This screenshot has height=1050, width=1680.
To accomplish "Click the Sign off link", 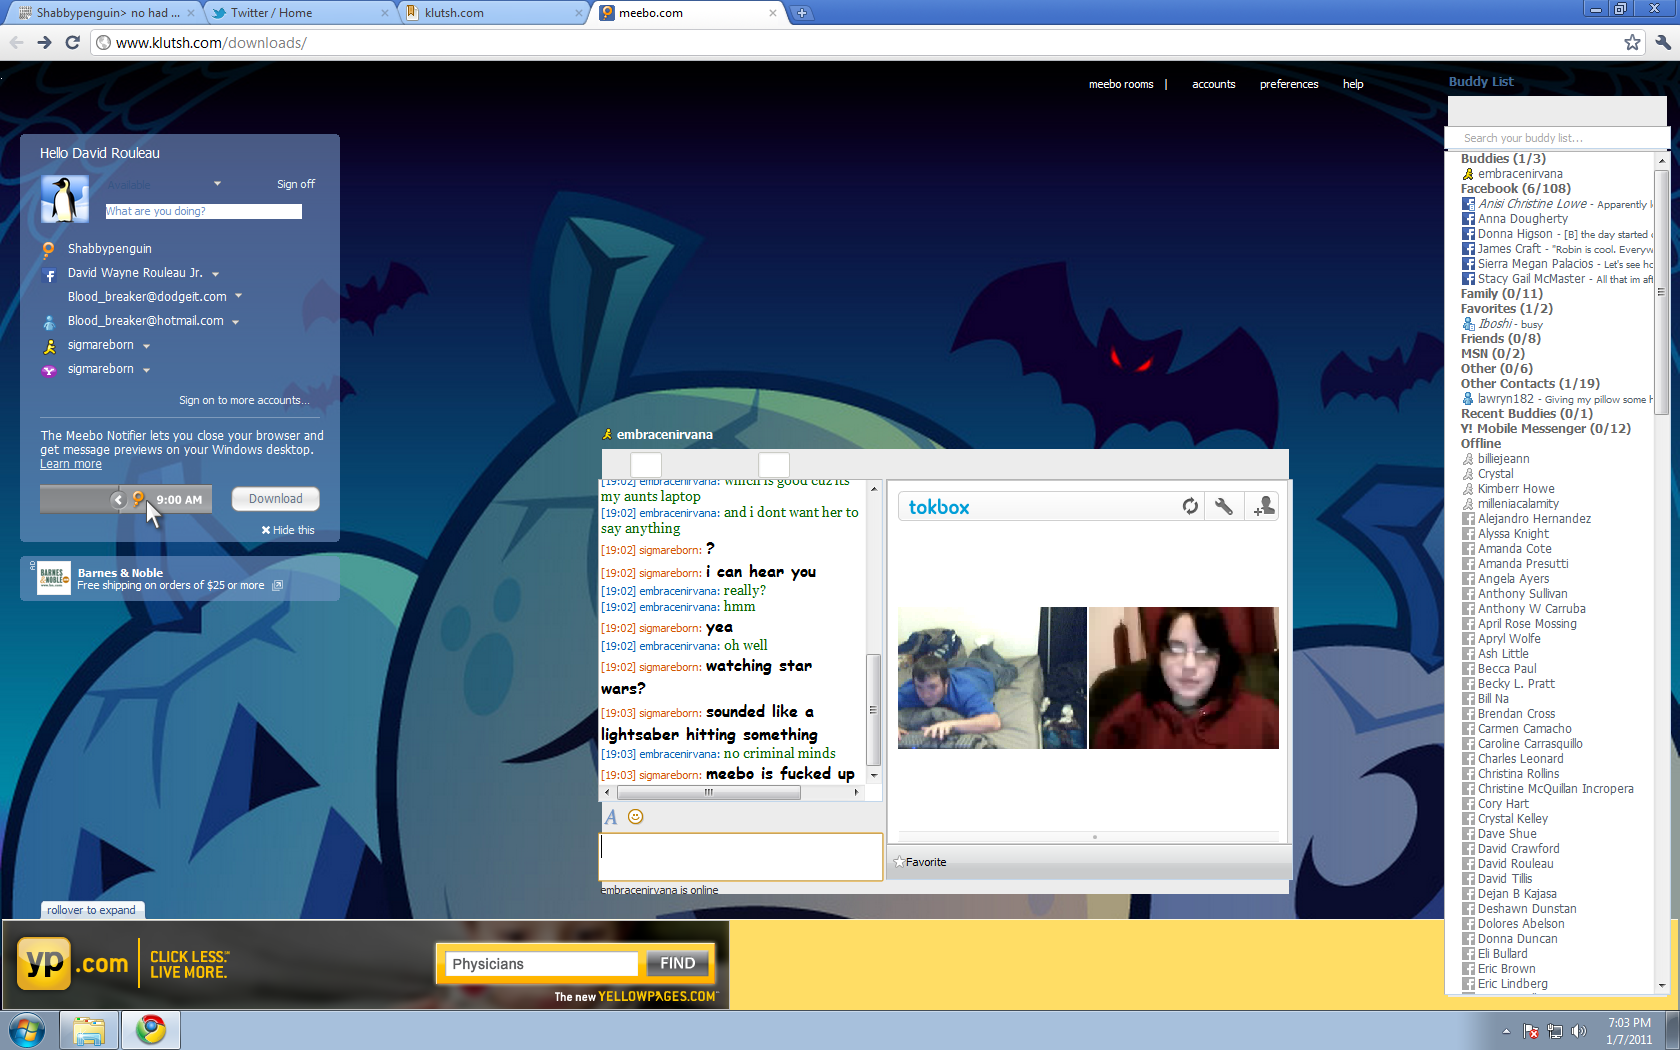I will pos(295,184).
